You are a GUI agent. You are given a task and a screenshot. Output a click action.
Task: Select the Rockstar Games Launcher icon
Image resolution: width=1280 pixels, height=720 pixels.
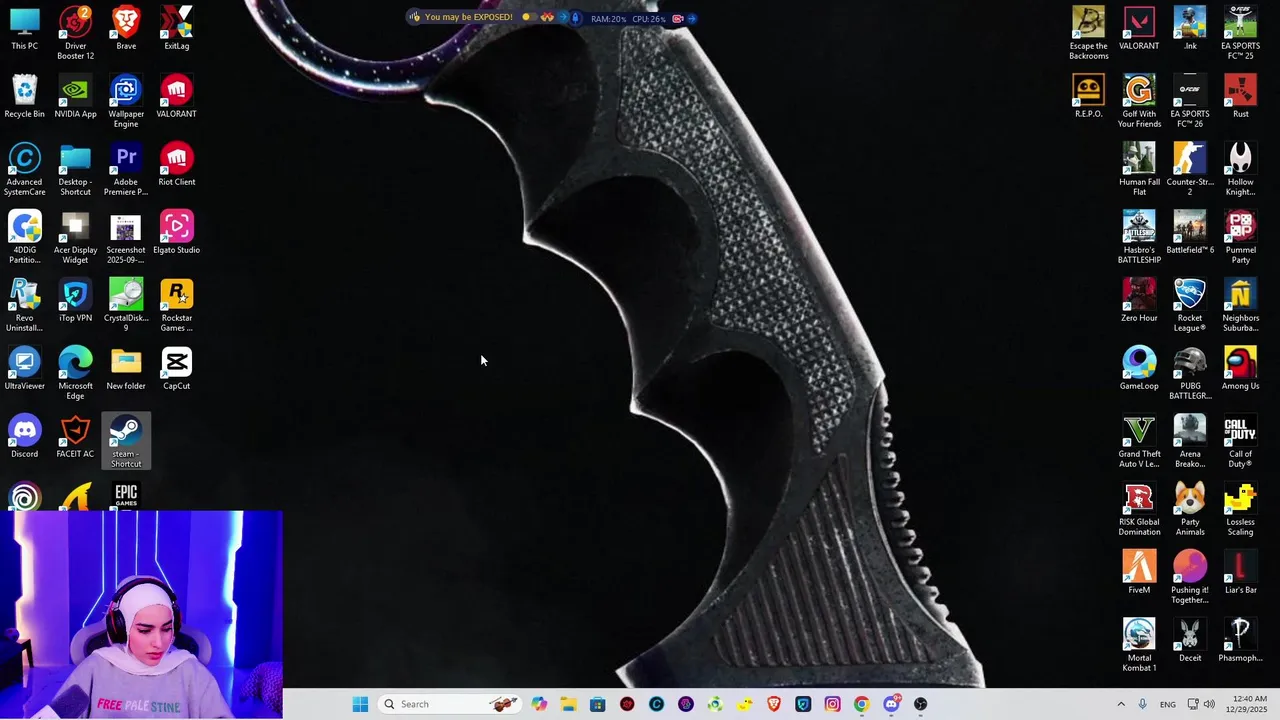click(177, 305)
